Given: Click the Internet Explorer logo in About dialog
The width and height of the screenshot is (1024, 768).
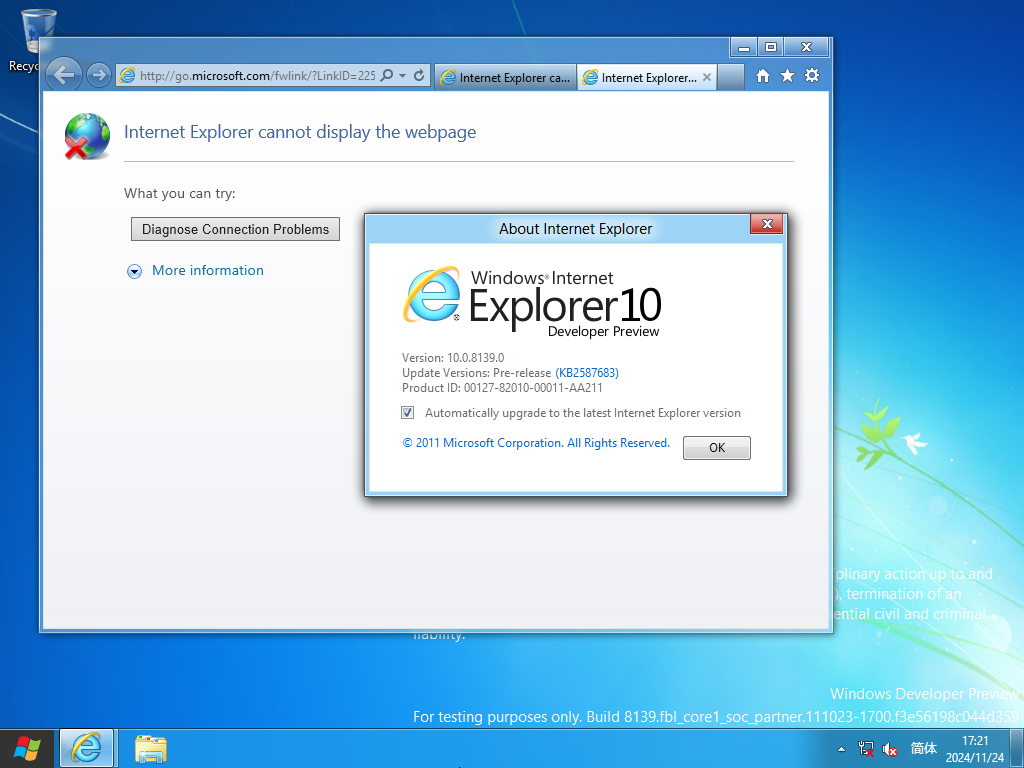Looking at the screenshot, I should 432,295.
